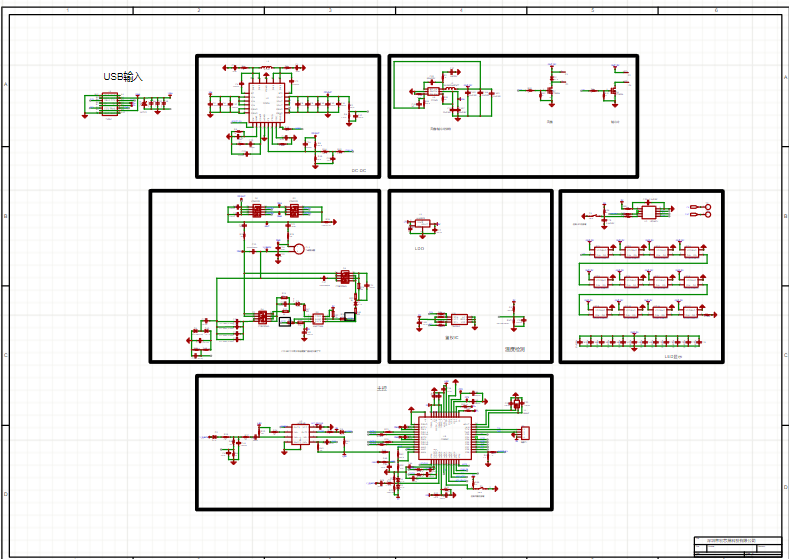Select the LDO regulator component
The width and height of the screenshot is (789, 559).
tap(423, 224)
